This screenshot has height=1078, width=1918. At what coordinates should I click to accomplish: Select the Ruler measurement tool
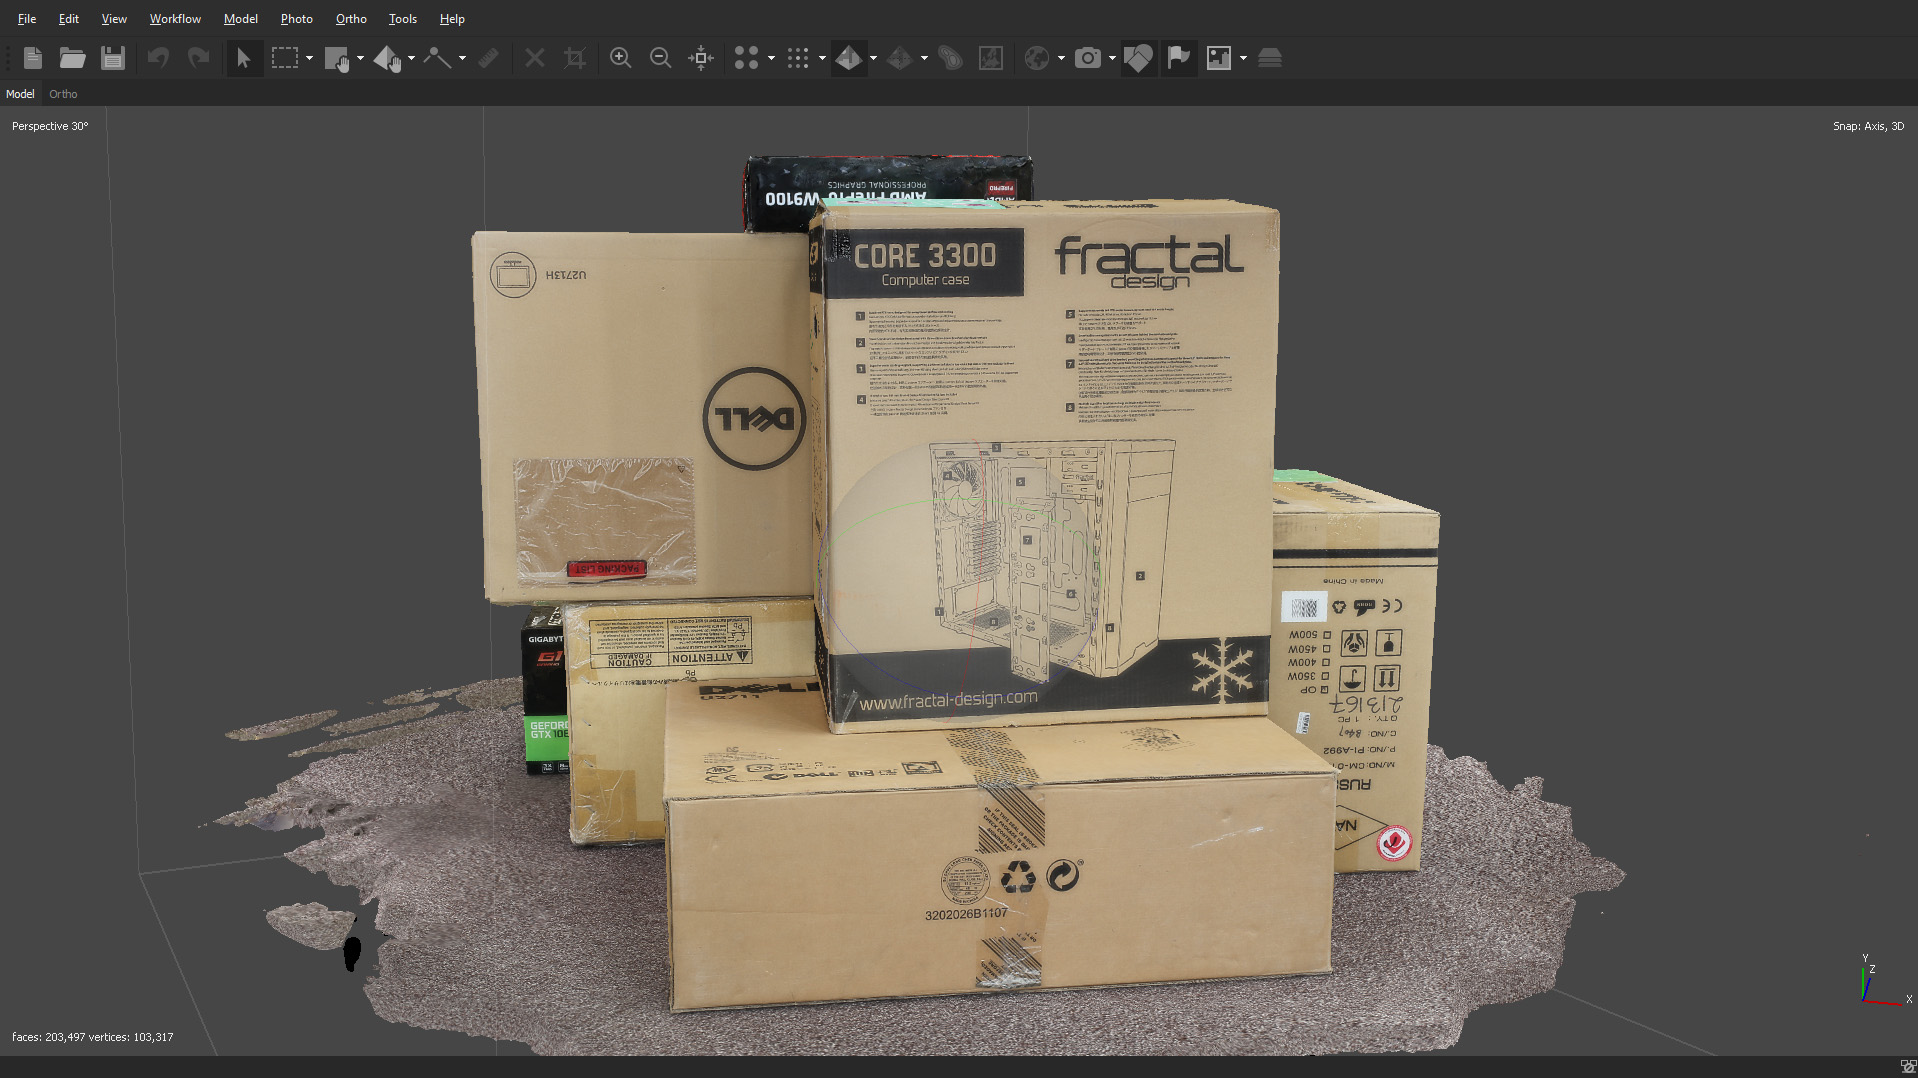click(x=488, y=58)
